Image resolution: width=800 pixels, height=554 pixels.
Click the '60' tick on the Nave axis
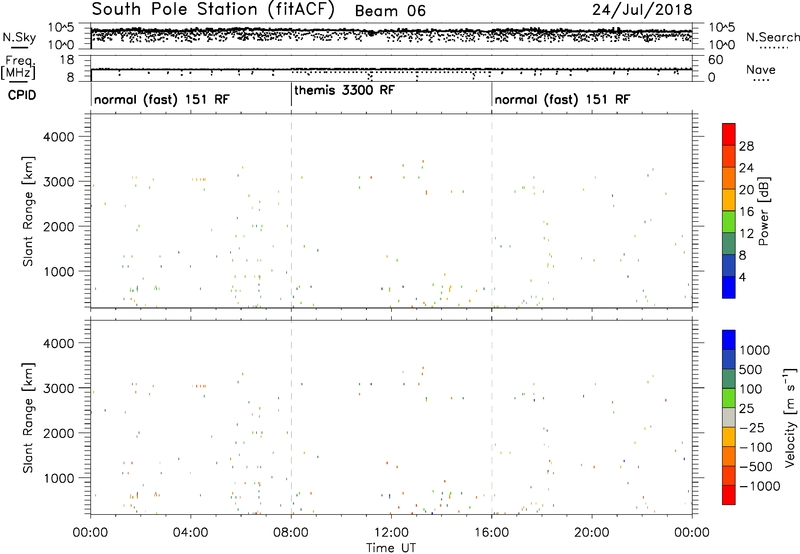[x=716, y=60]
